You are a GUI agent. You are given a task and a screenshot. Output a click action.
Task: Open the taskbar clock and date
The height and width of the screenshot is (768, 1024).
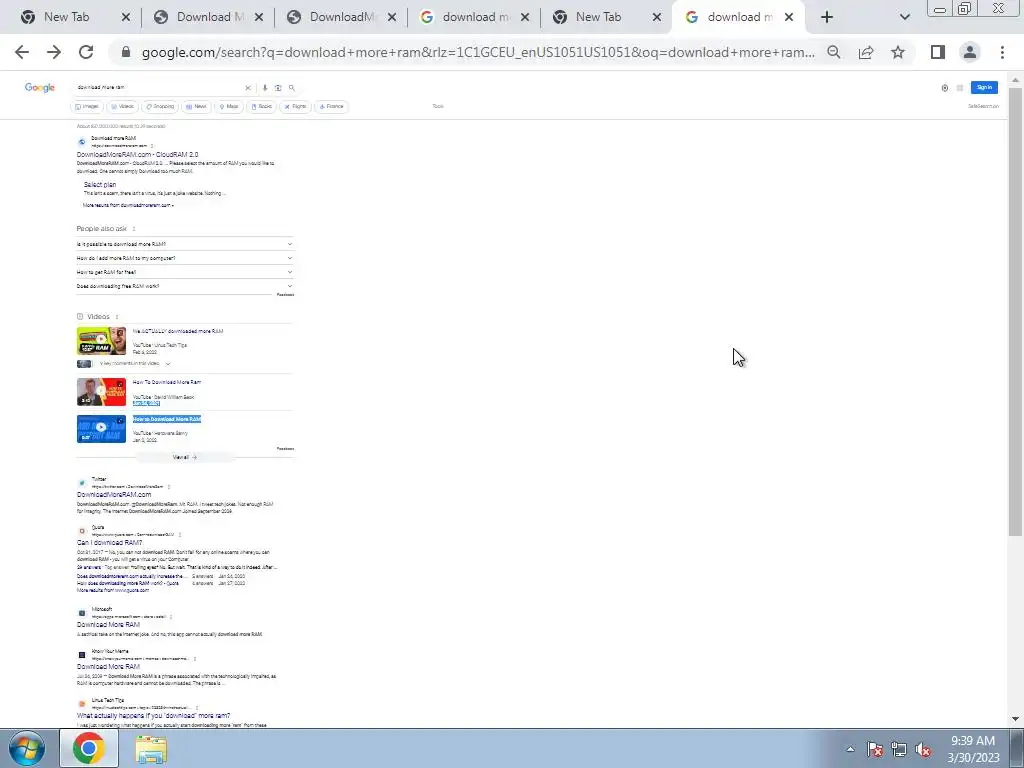click(973, 749)
